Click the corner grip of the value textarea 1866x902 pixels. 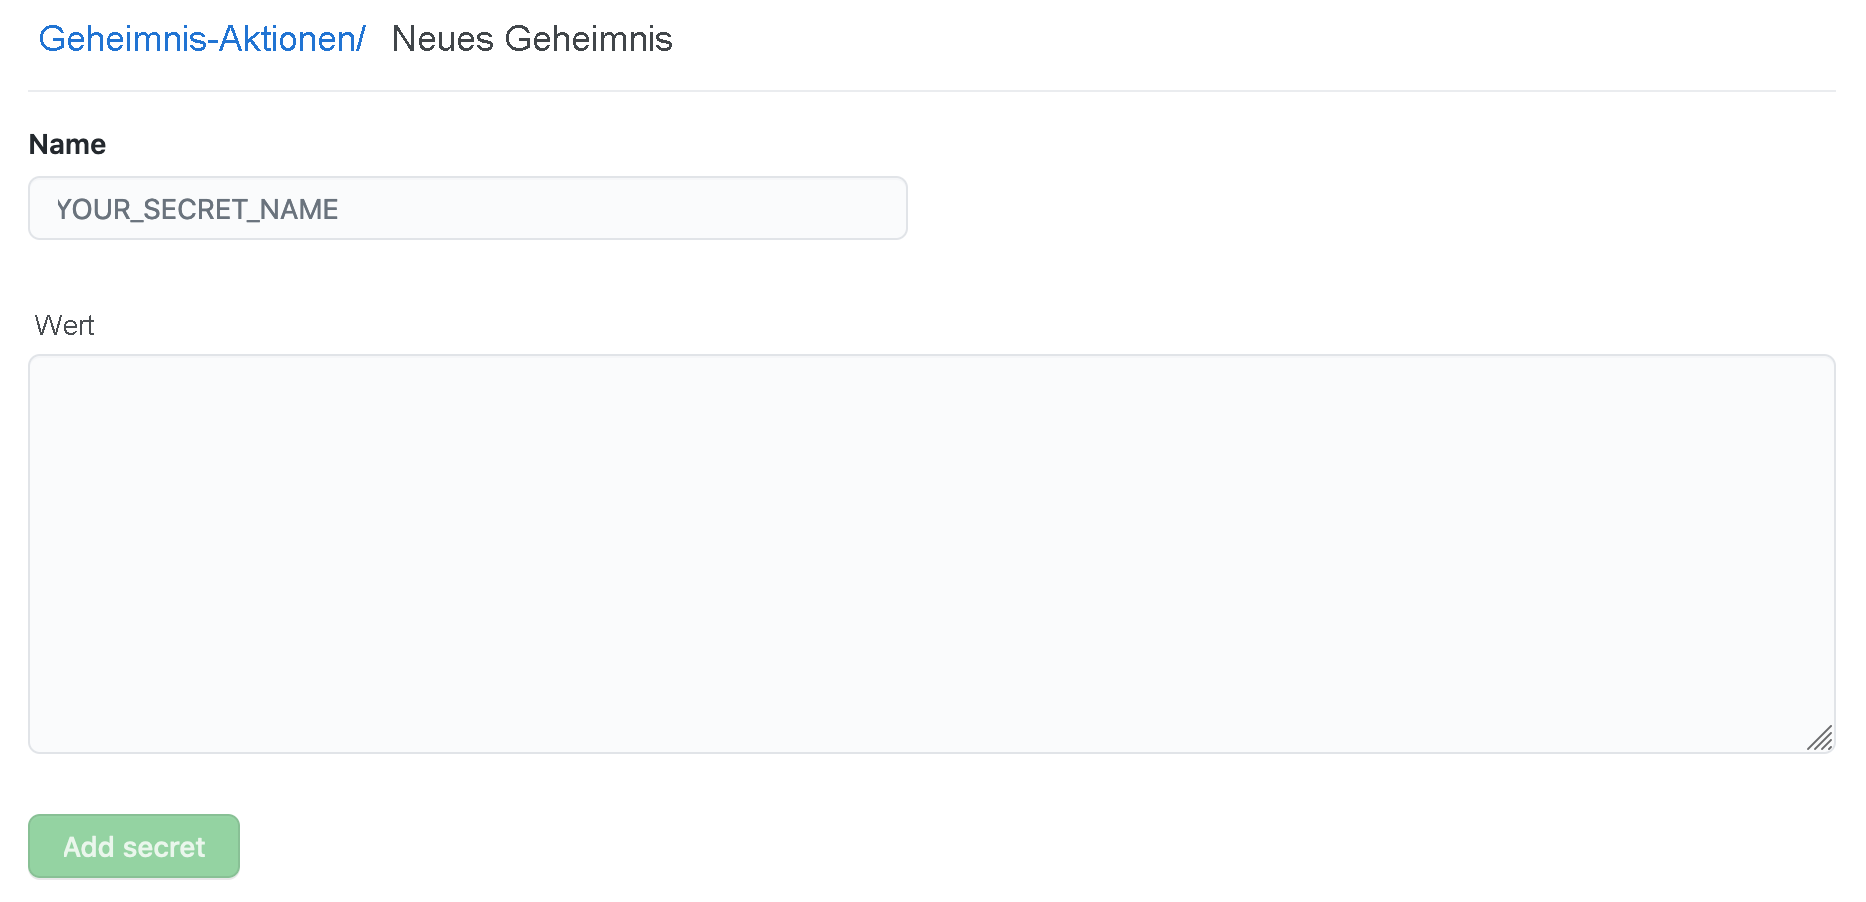[1822, 738]
